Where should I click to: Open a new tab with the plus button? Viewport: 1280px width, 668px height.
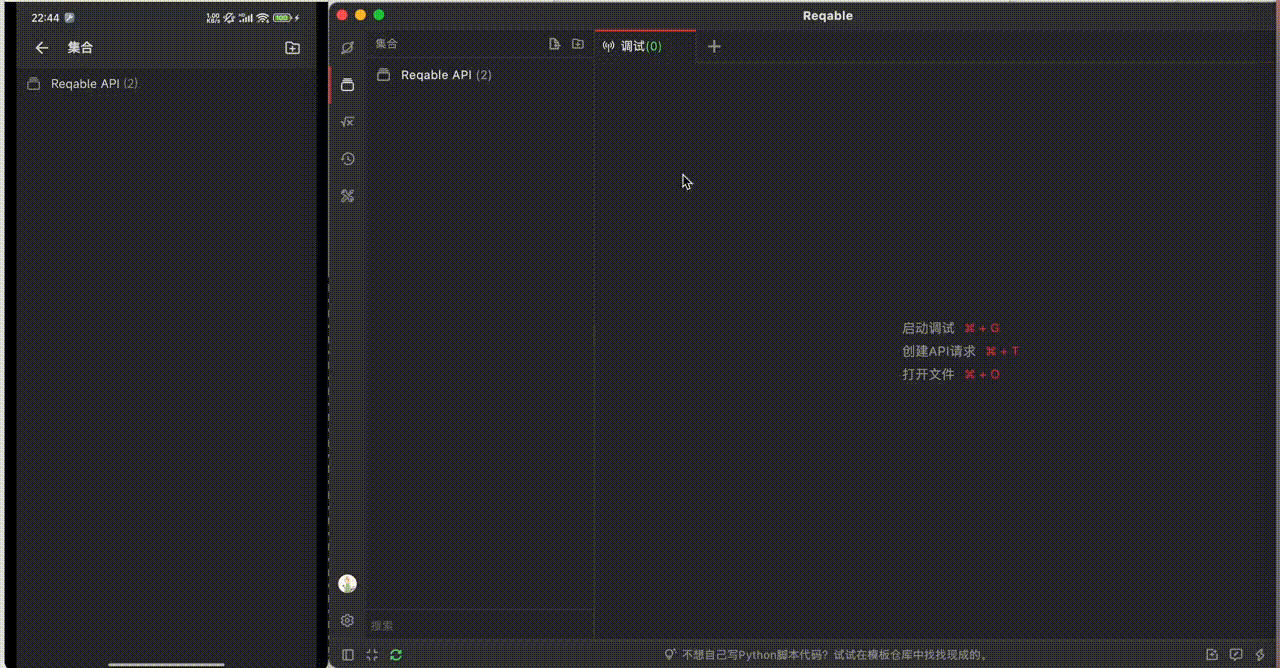(714, 46)
